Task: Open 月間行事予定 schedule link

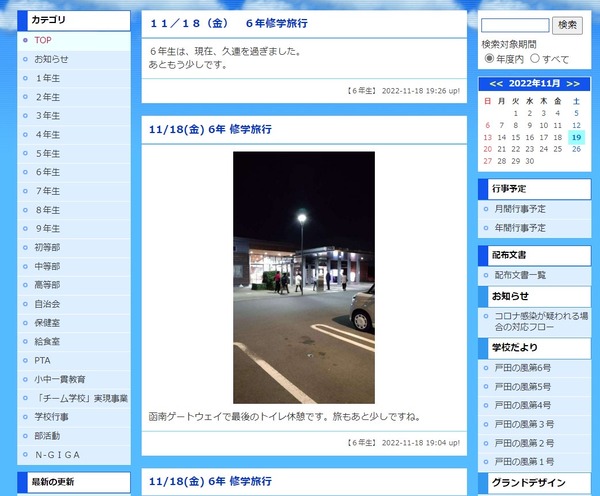Action: pos(520,209)
